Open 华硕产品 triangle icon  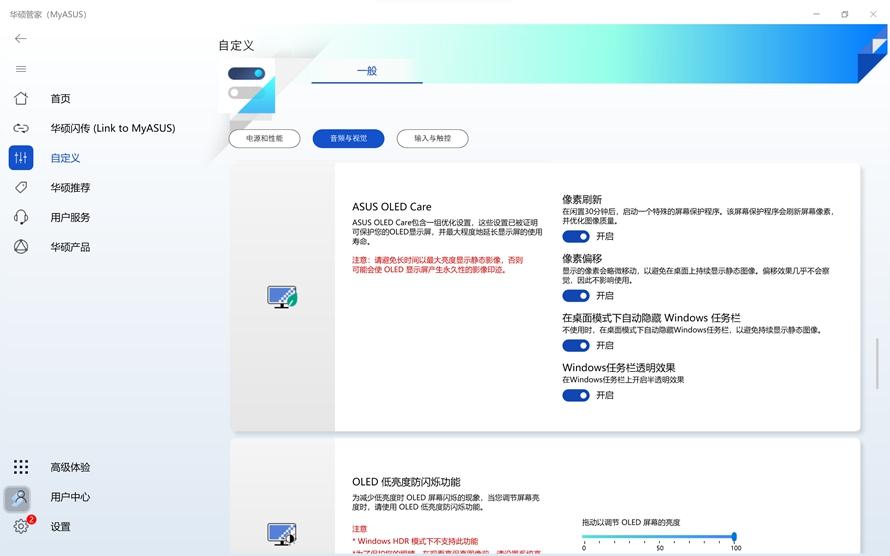pyautogui.click(x=20, y=247)
